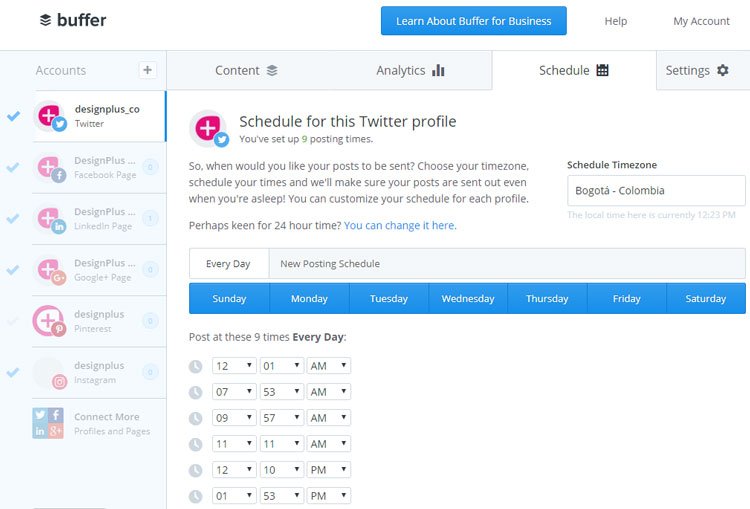Toggle Friday in the posting schedule
The image size is (750, 509).
click(x=627, y=299)
